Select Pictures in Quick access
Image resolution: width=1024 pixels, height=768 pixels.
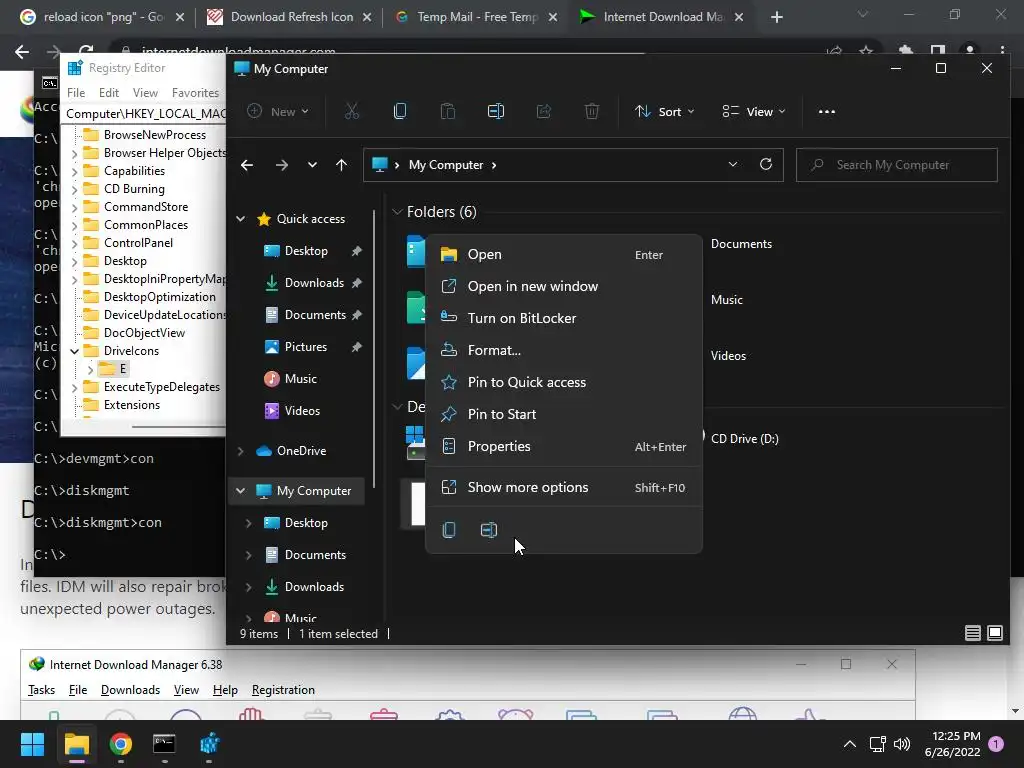point(304,347)
